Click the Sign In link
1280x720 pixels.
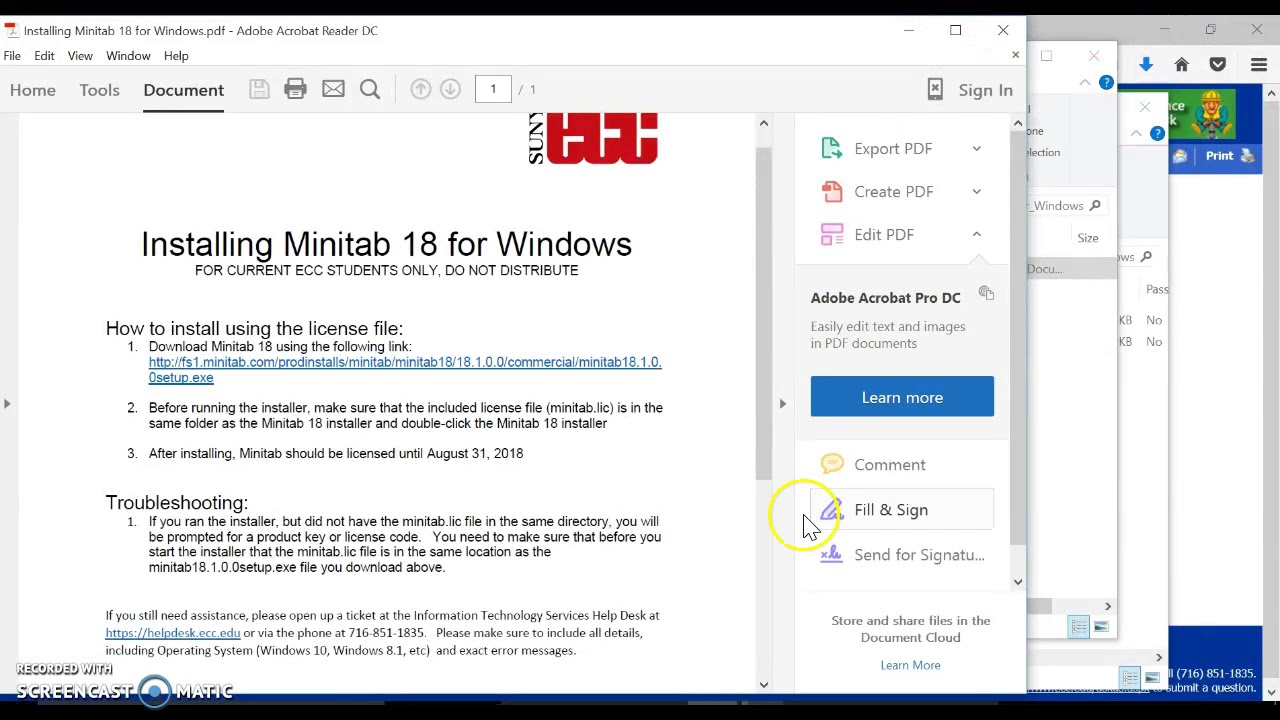pos(985,90)
